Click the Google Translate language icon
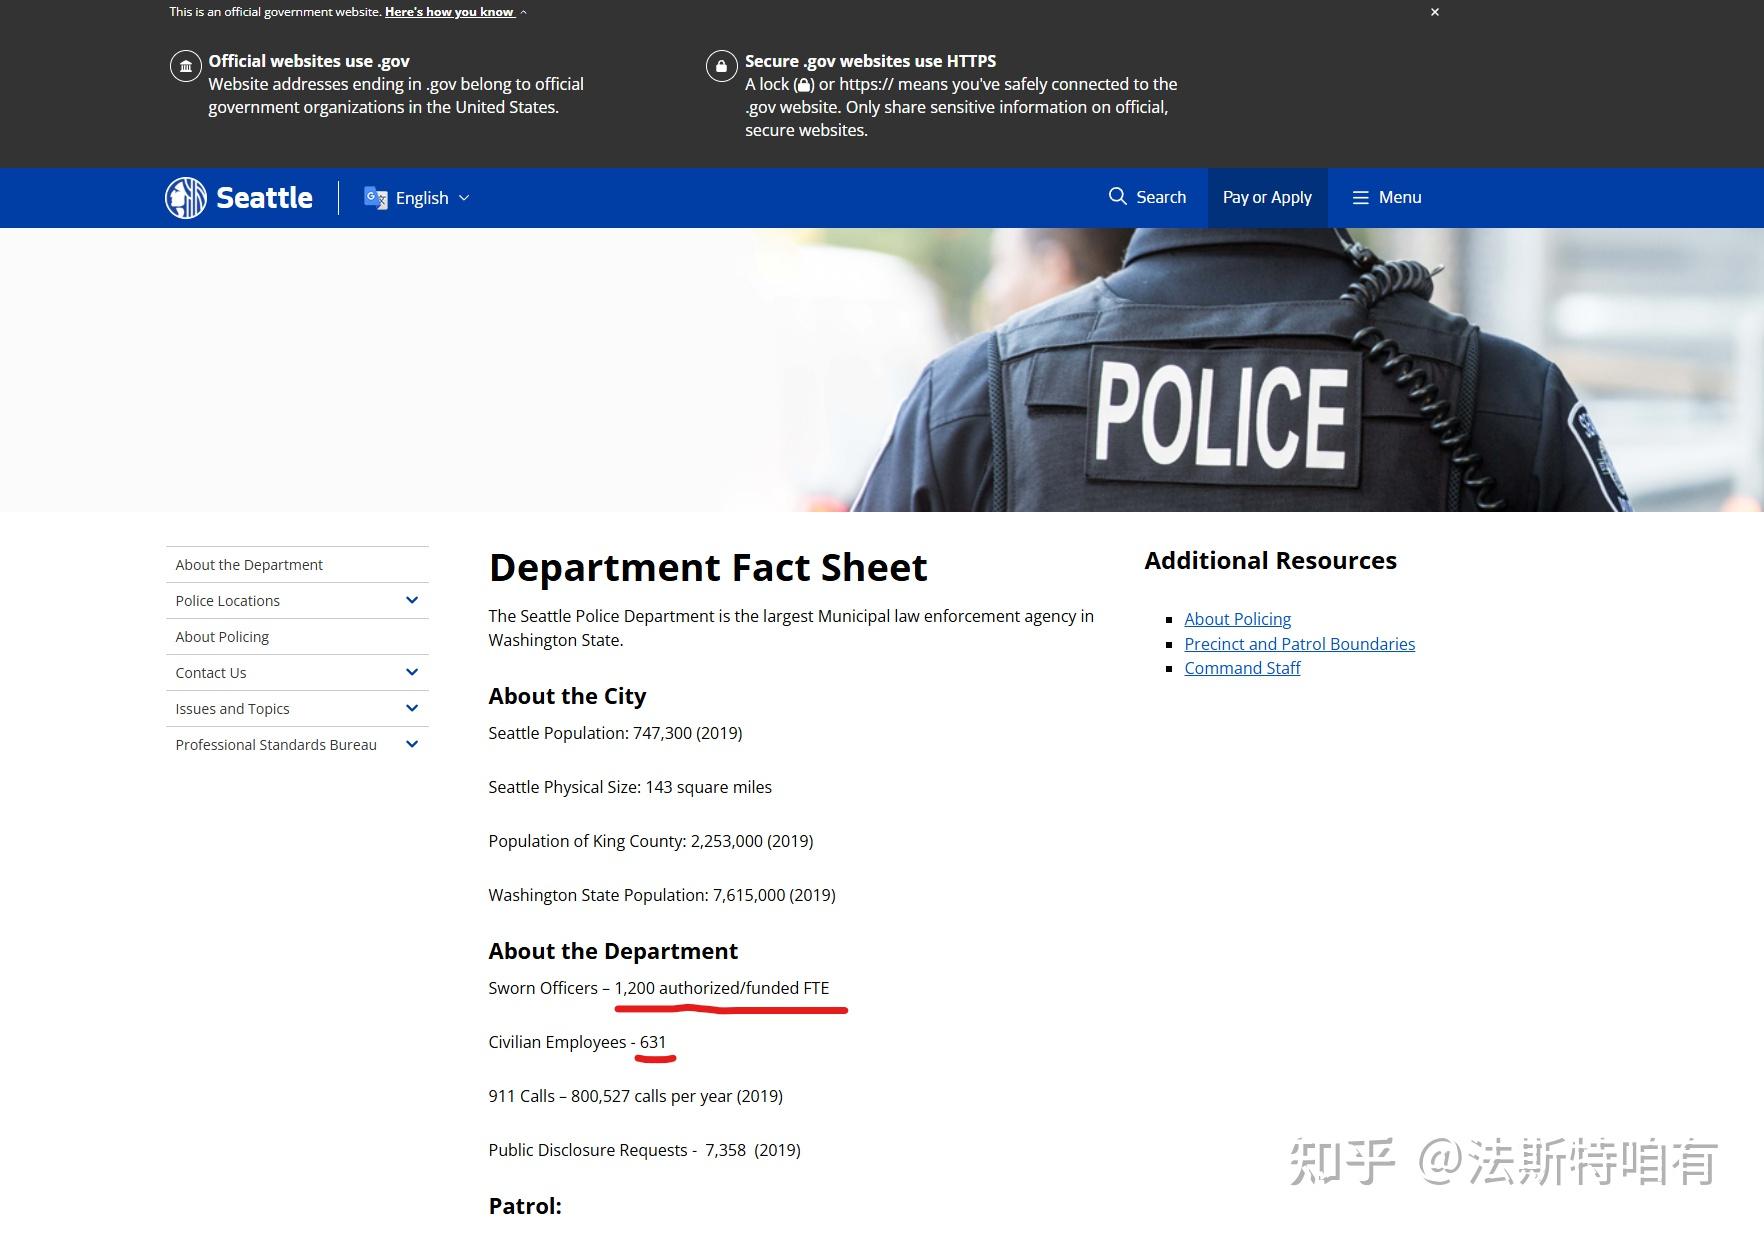Image resolution: width=1764 pixels, height=1233 pixels. click(x=376, y=198)
